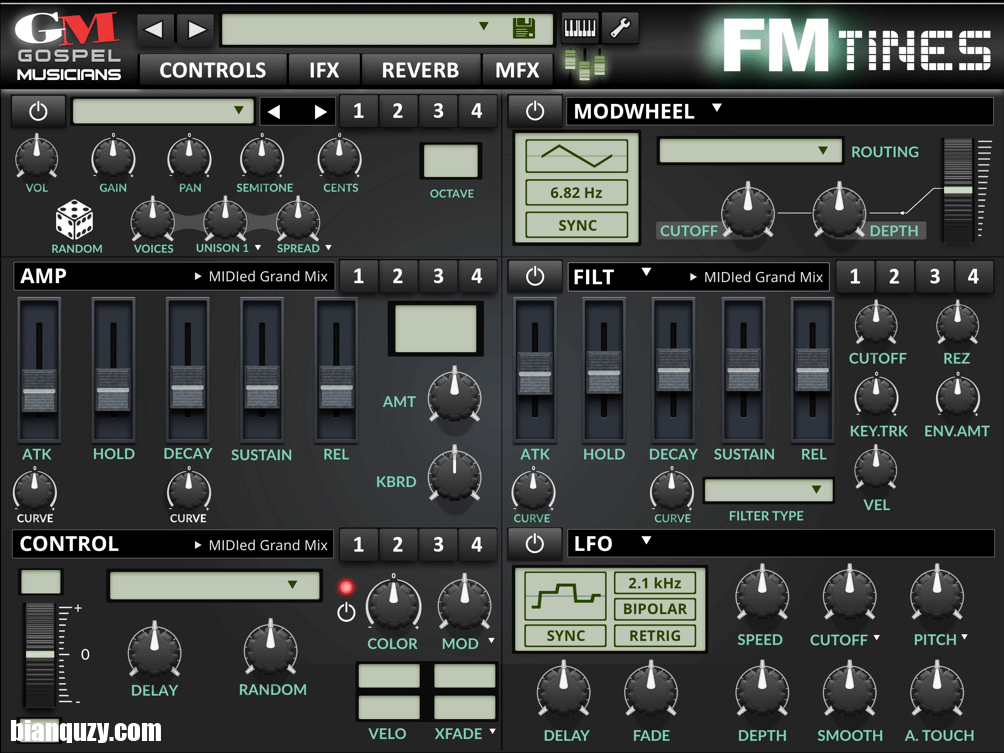
Task: Open the mixer faders icon
Action: tap(585, 64)
